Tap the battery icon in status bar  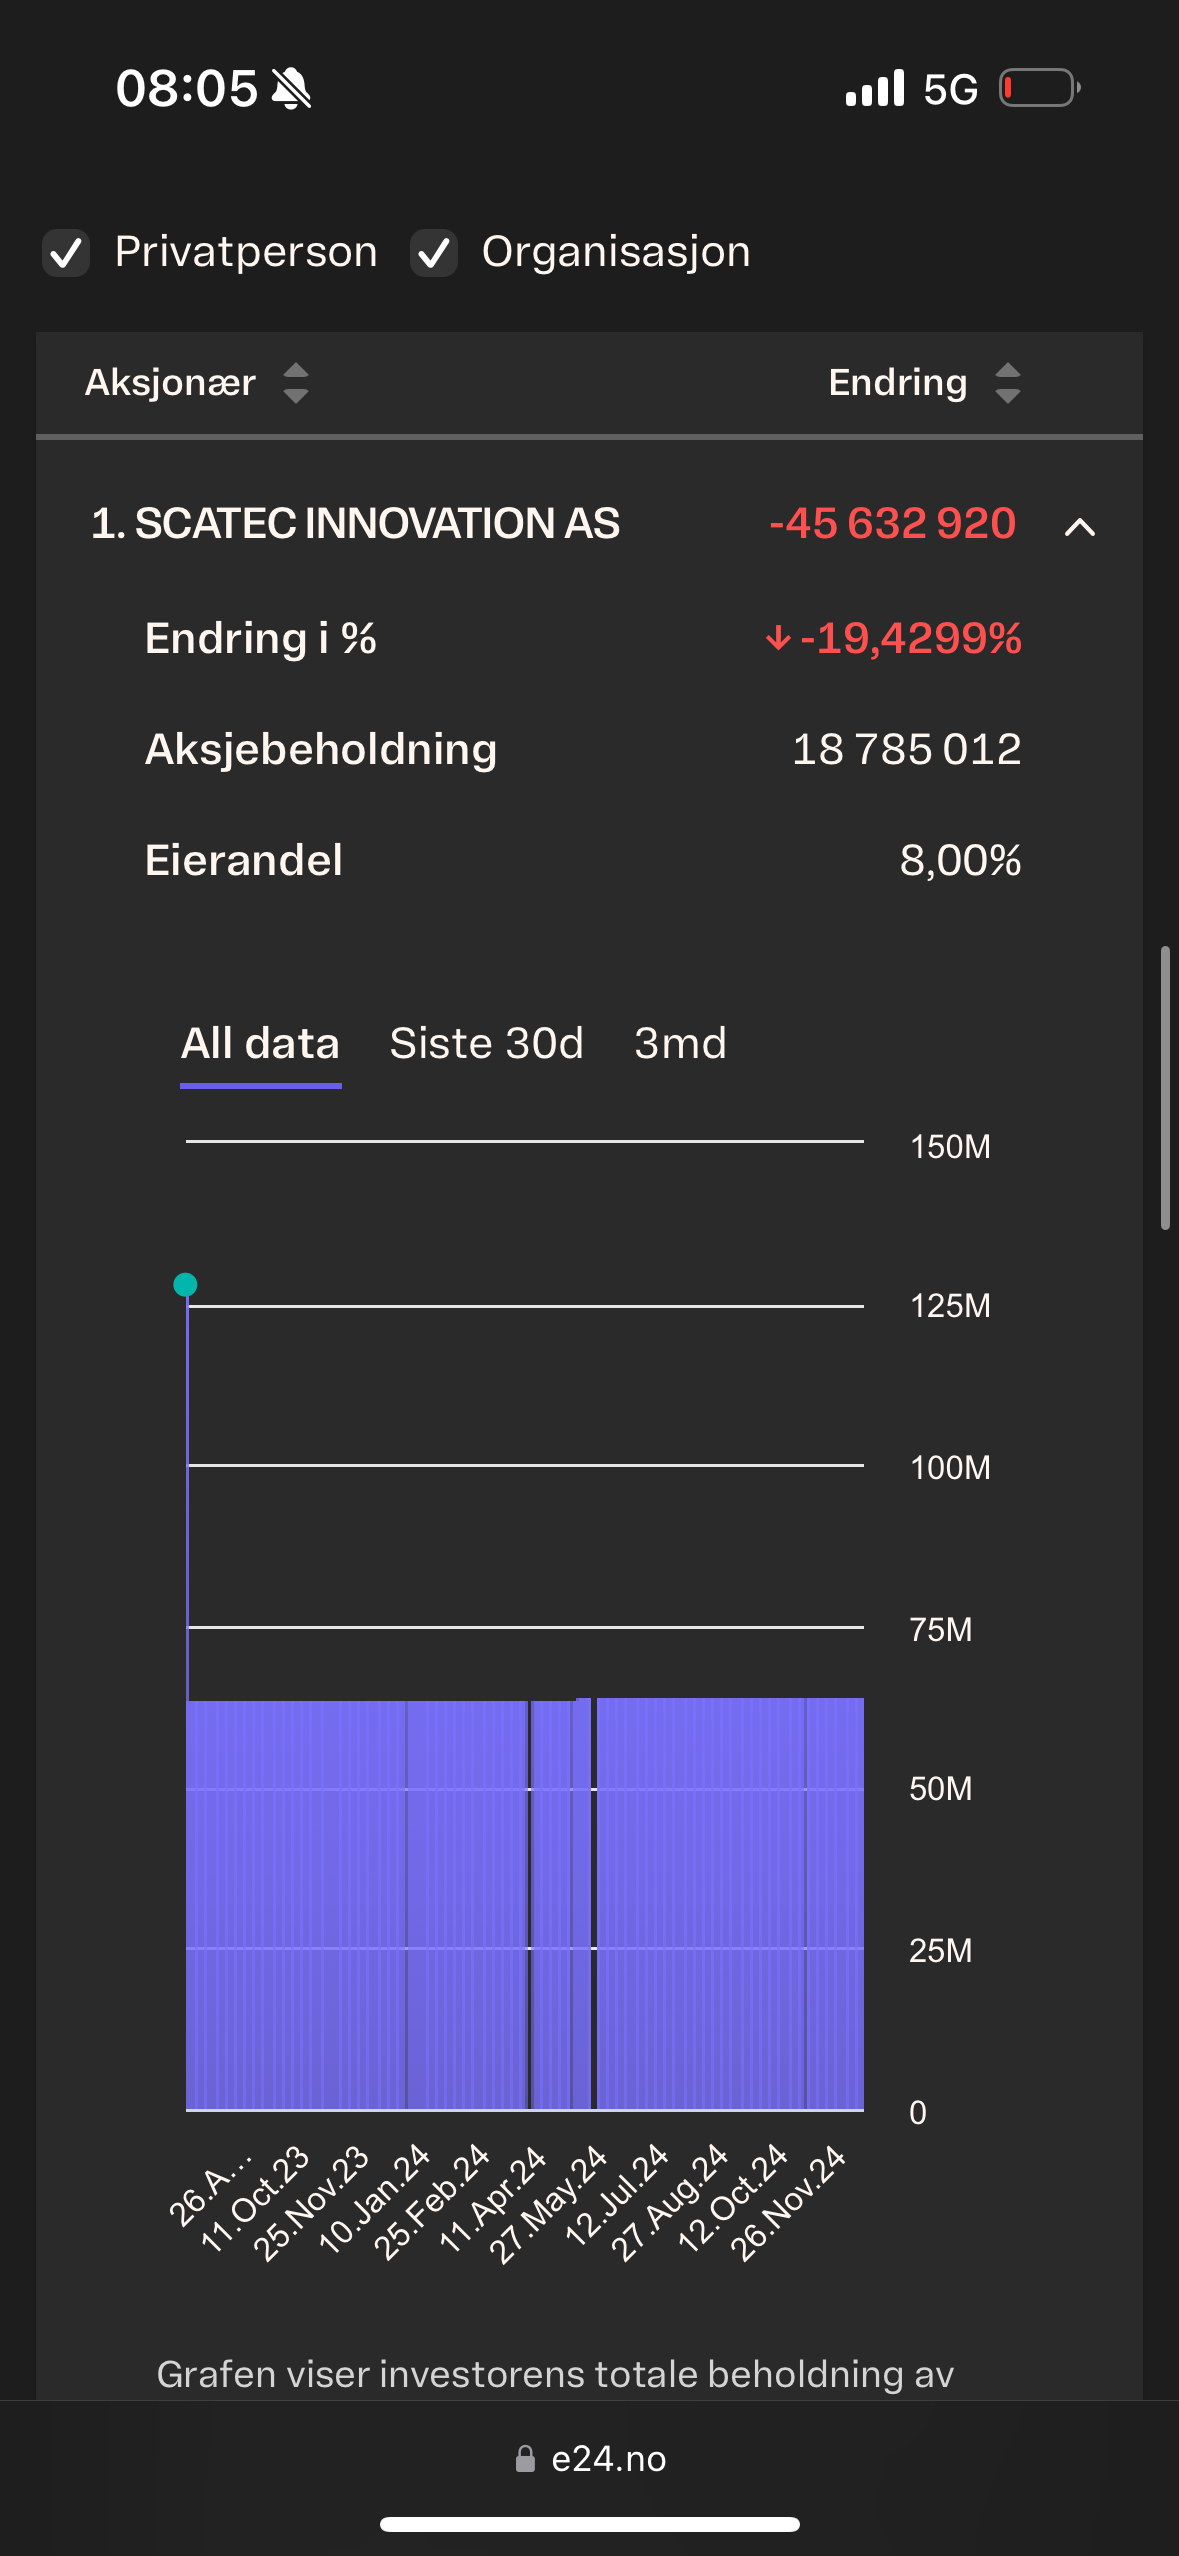coord(1040,88)
